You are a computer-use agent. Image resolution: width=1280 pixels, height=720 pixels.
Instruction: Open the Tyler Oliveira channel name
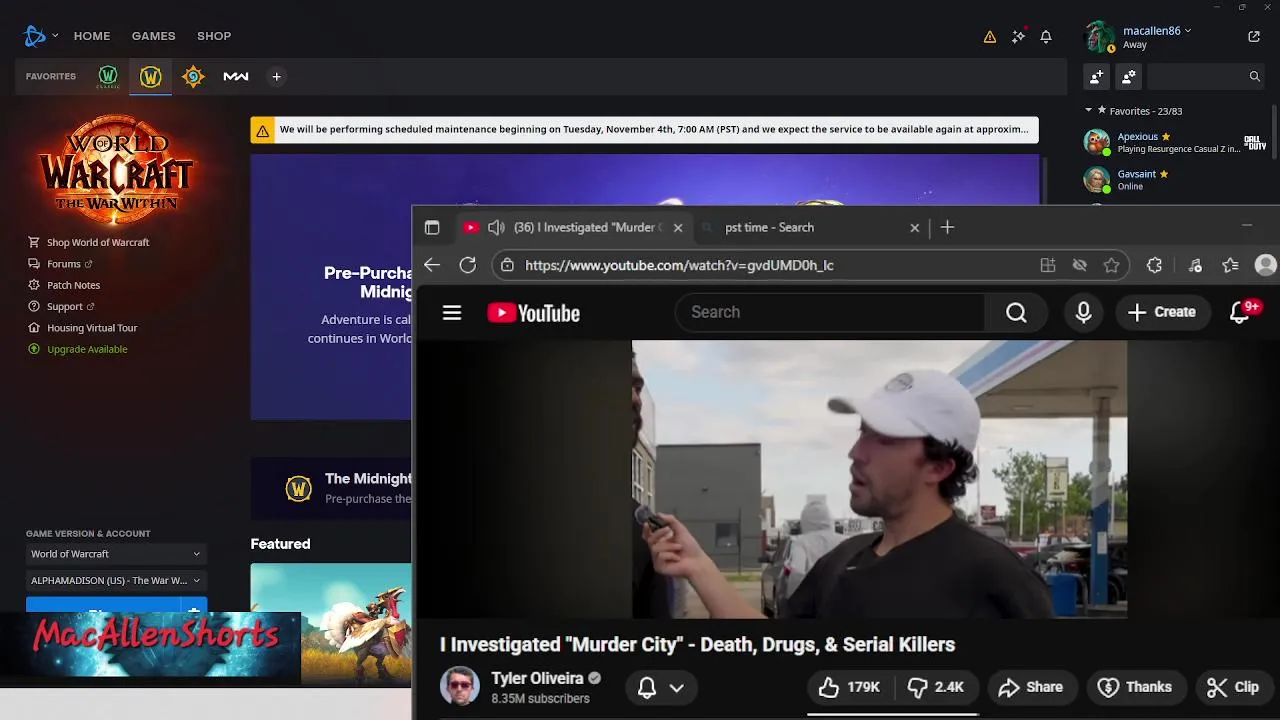(537, 678)
